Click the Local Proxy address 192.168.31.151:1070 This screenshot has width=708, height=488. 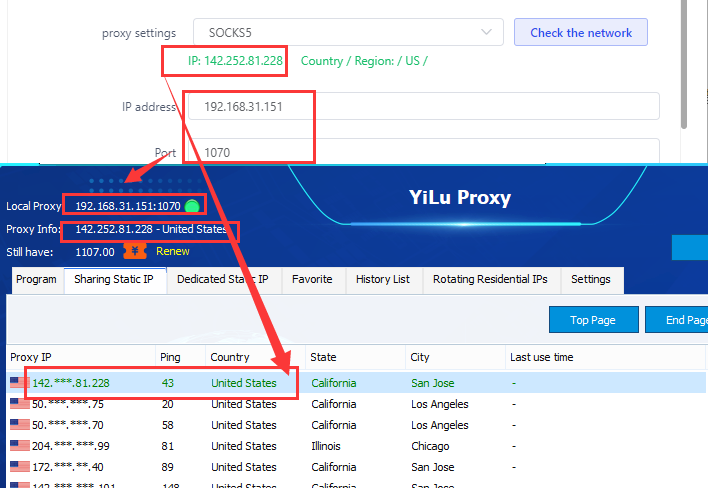point(128,206)
